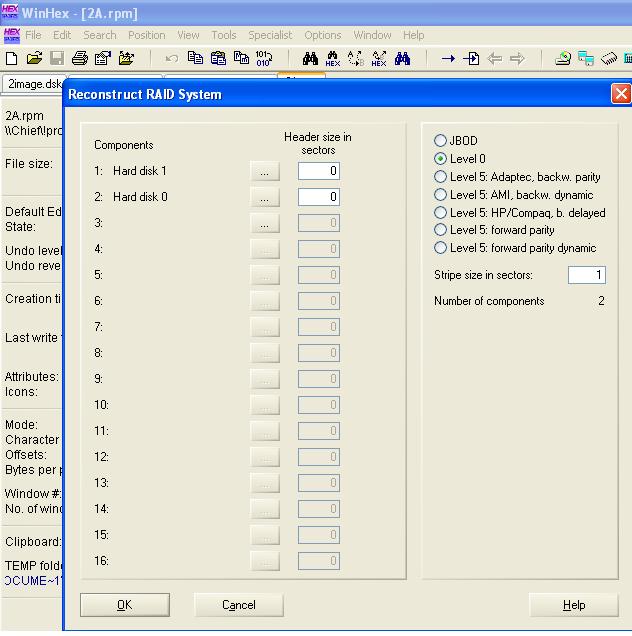The width and height of the screenshot is (632, 636).
Task: Click the Go To Offset arrow icon
Action: pos(448,59)
